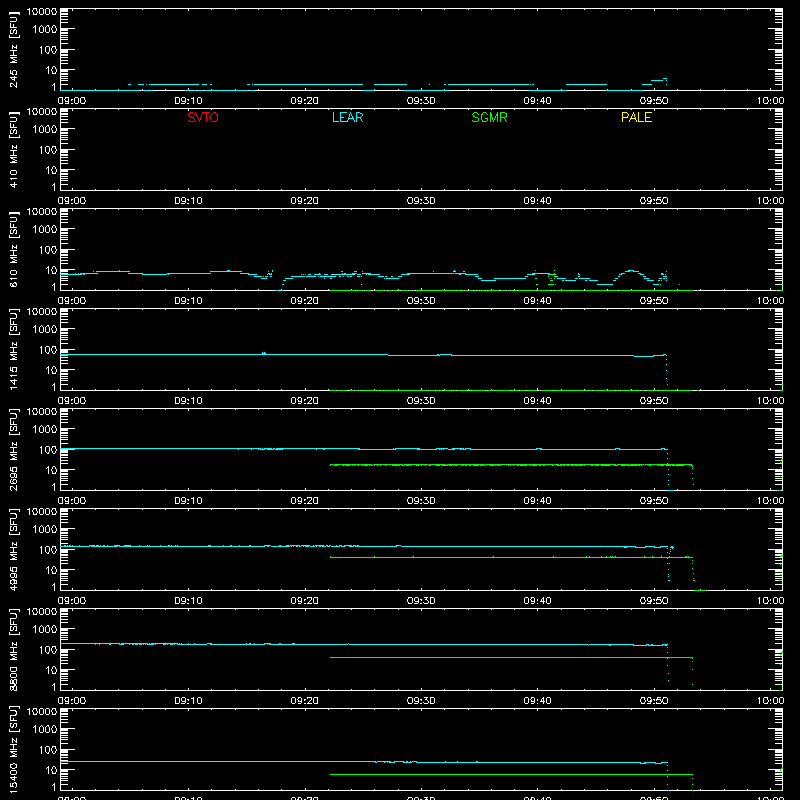
Task: Select the 245 MHz [SFU] axis title
Action: tap(13, 49)
